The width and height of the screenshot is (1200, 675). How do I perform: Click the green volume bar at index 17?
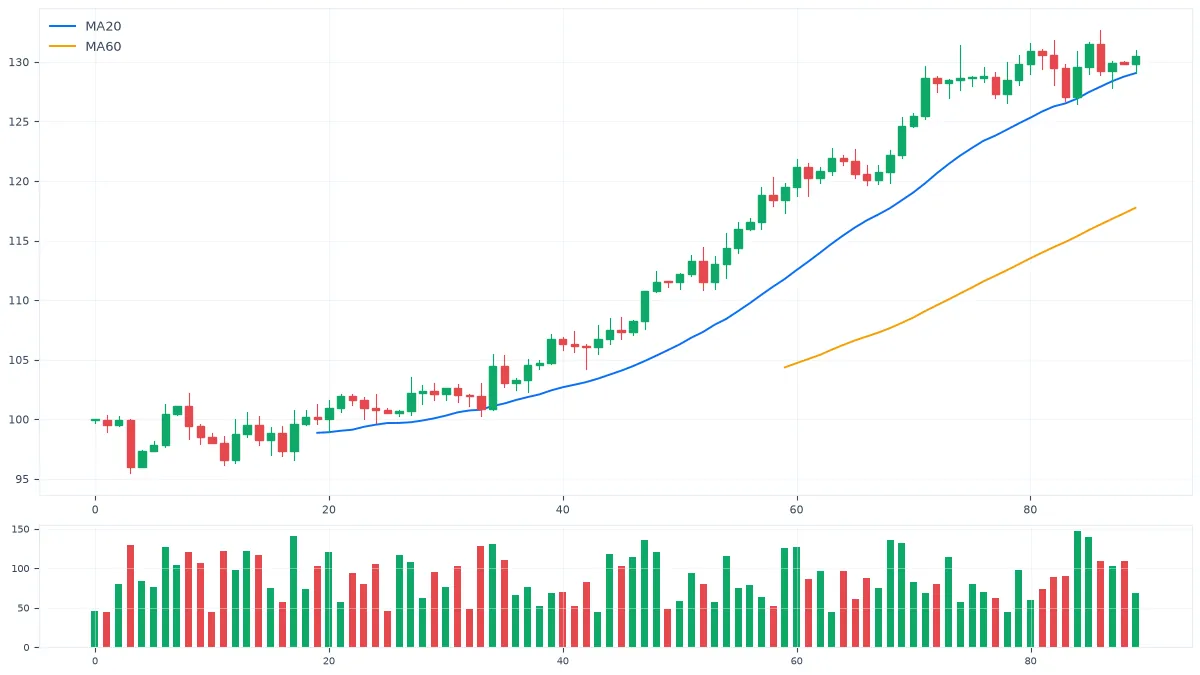294,592
